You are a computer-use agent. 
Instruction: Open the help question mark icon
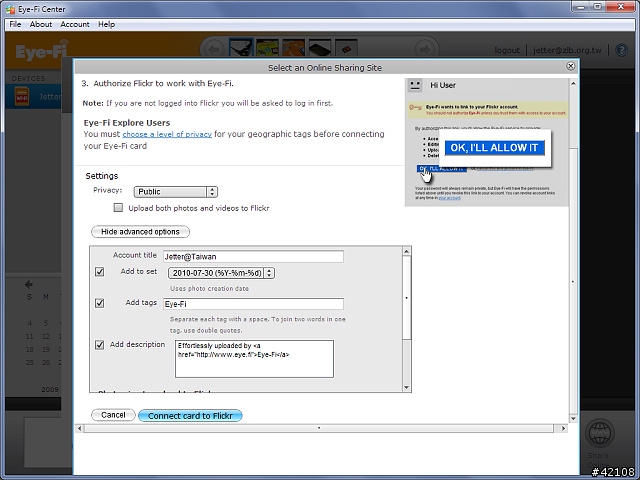[x=621, y=50]
